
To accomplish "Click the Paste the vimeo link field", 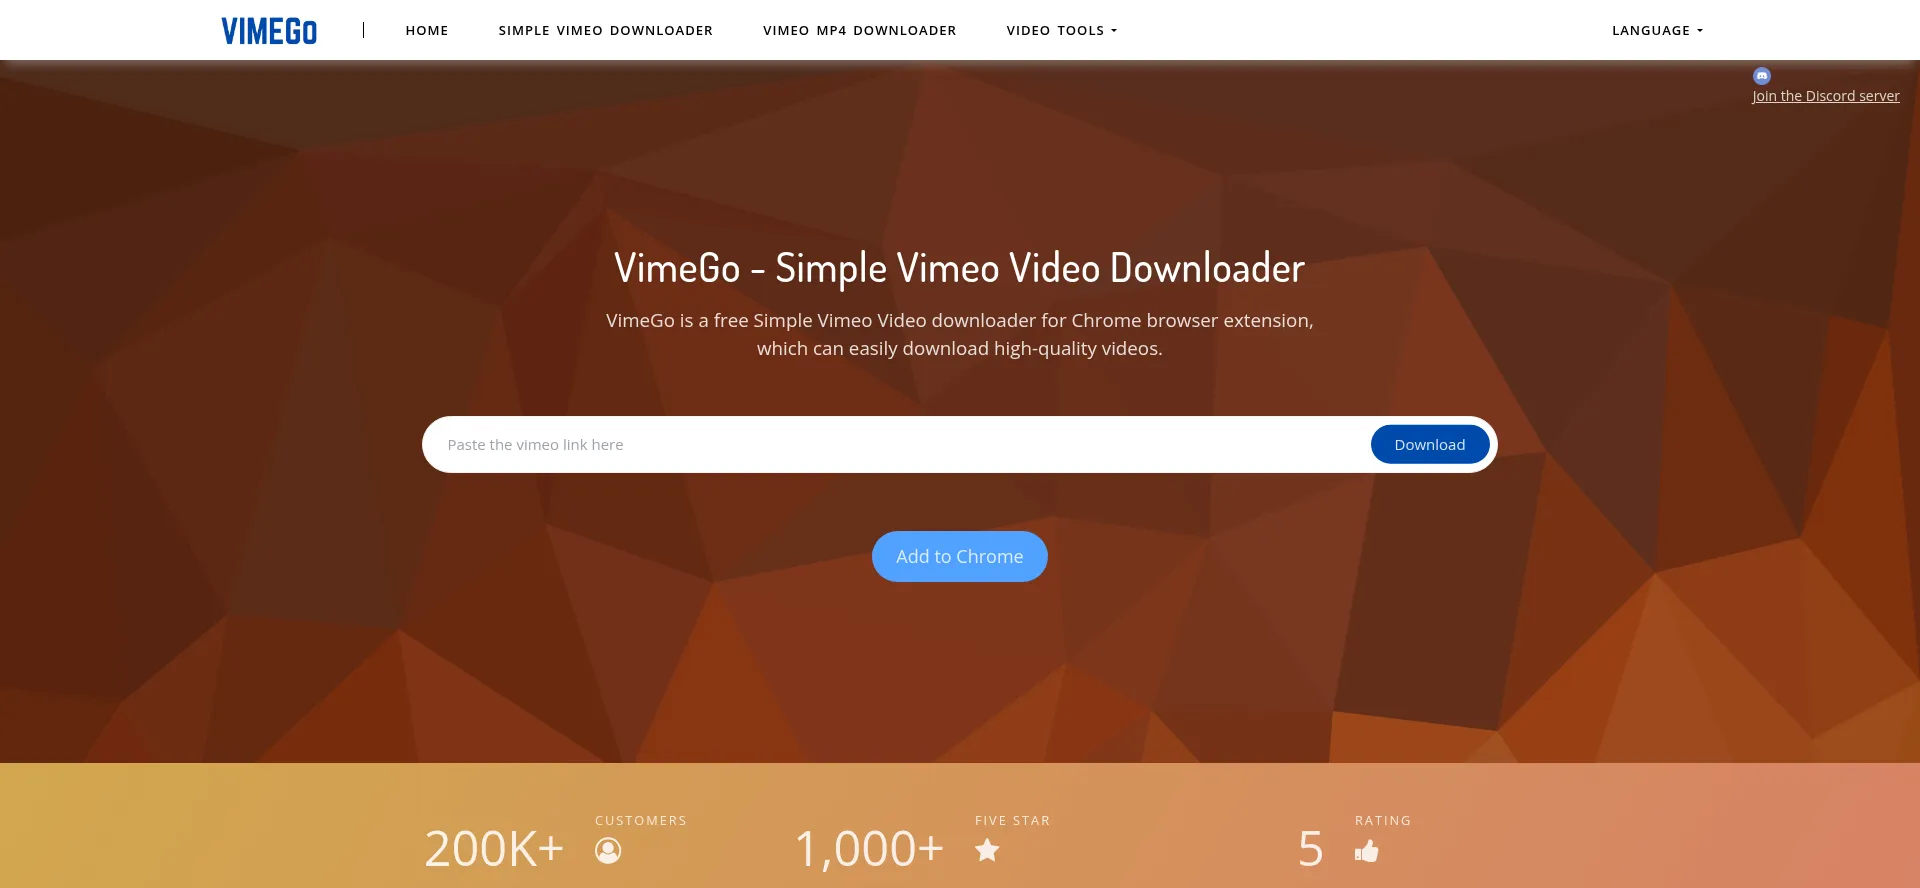I will [x=895, y=445].
